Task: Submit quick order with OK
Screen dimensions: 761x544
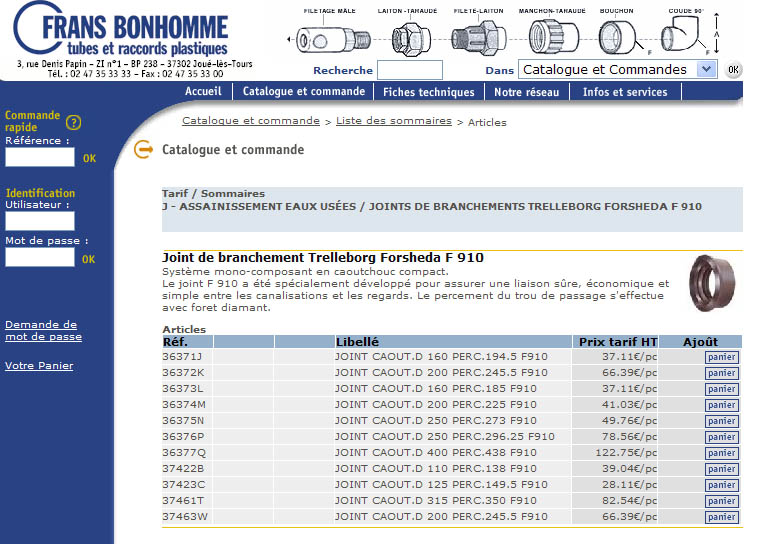Action: 89,158
